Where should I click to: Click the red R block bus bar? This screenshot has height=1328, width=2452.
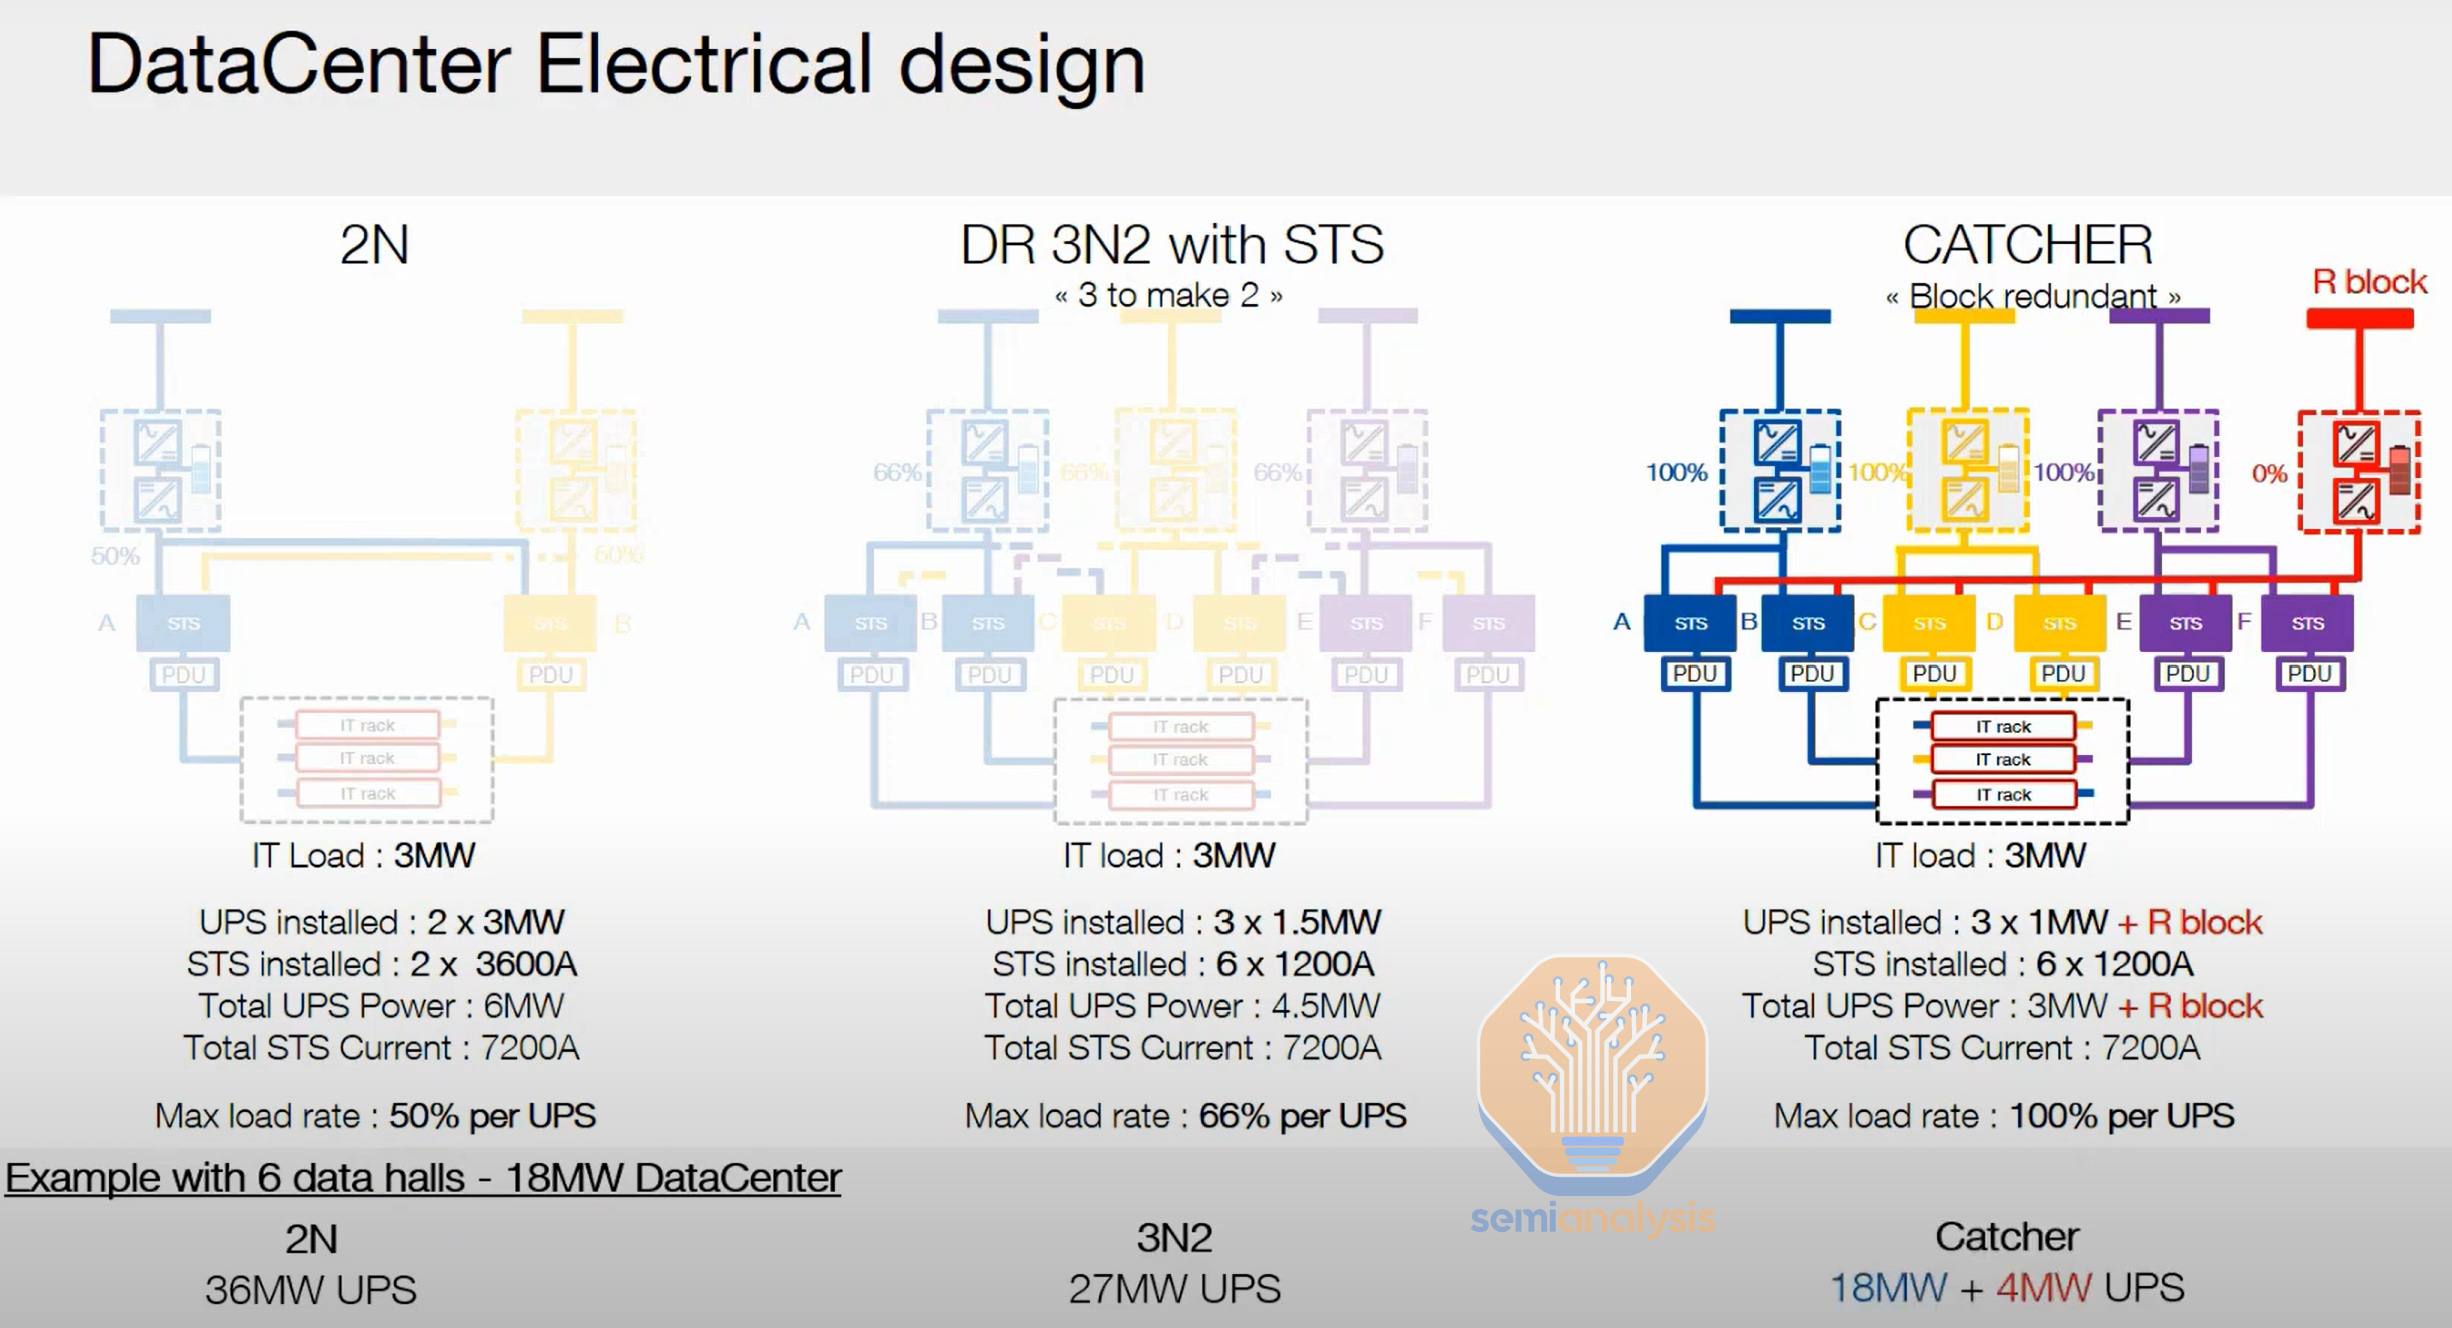(2359, 319)
